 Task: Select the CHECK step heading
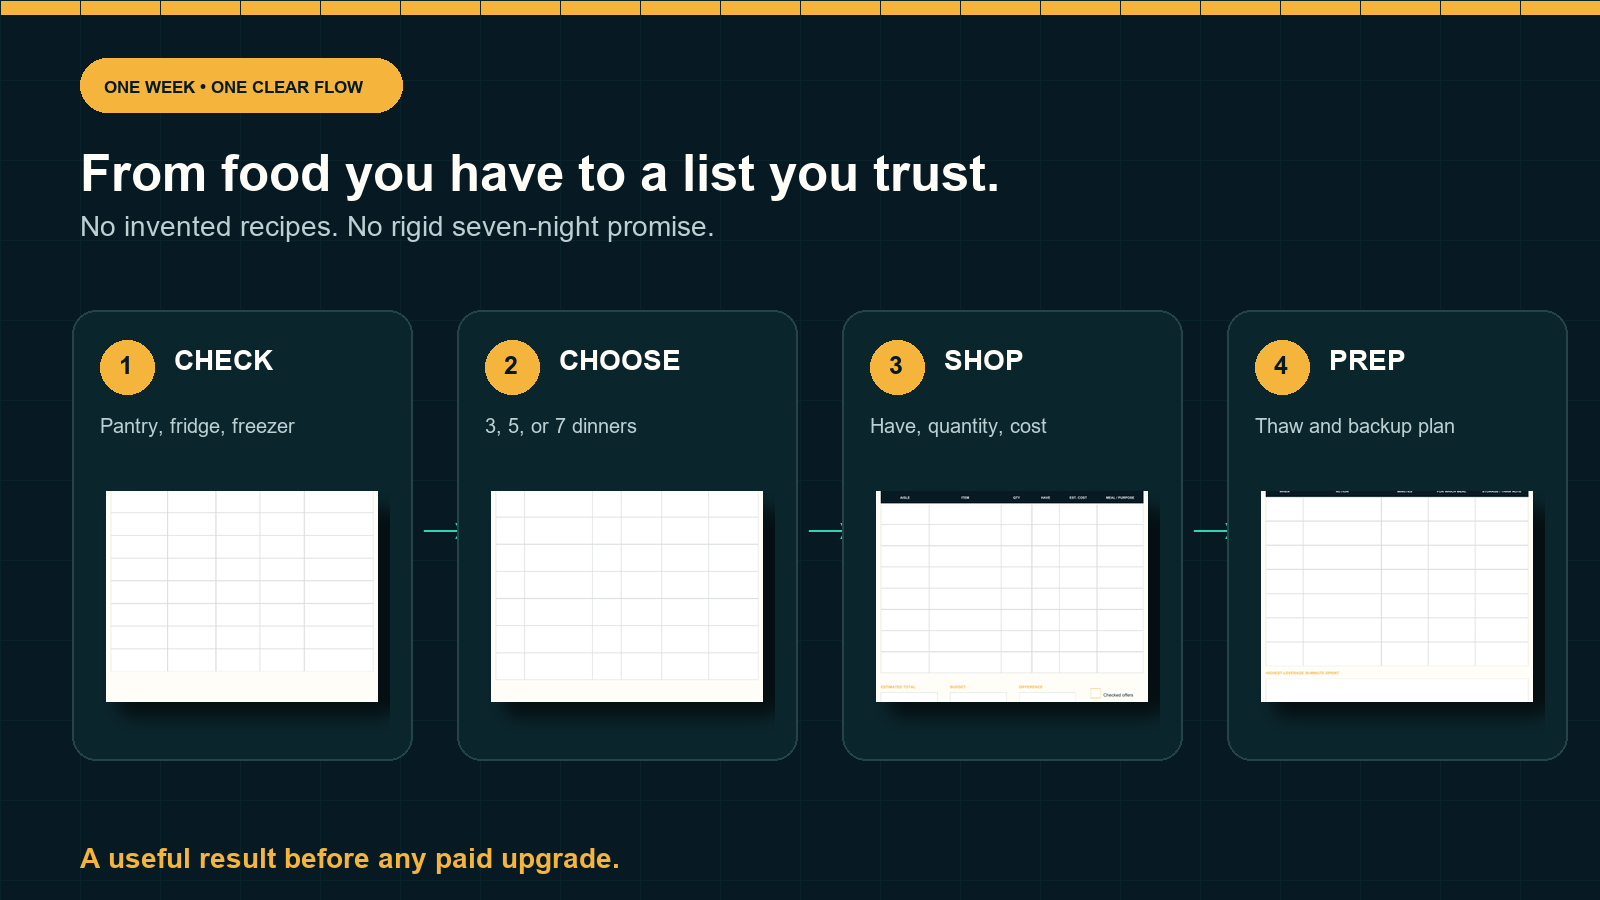click(224, 360)
